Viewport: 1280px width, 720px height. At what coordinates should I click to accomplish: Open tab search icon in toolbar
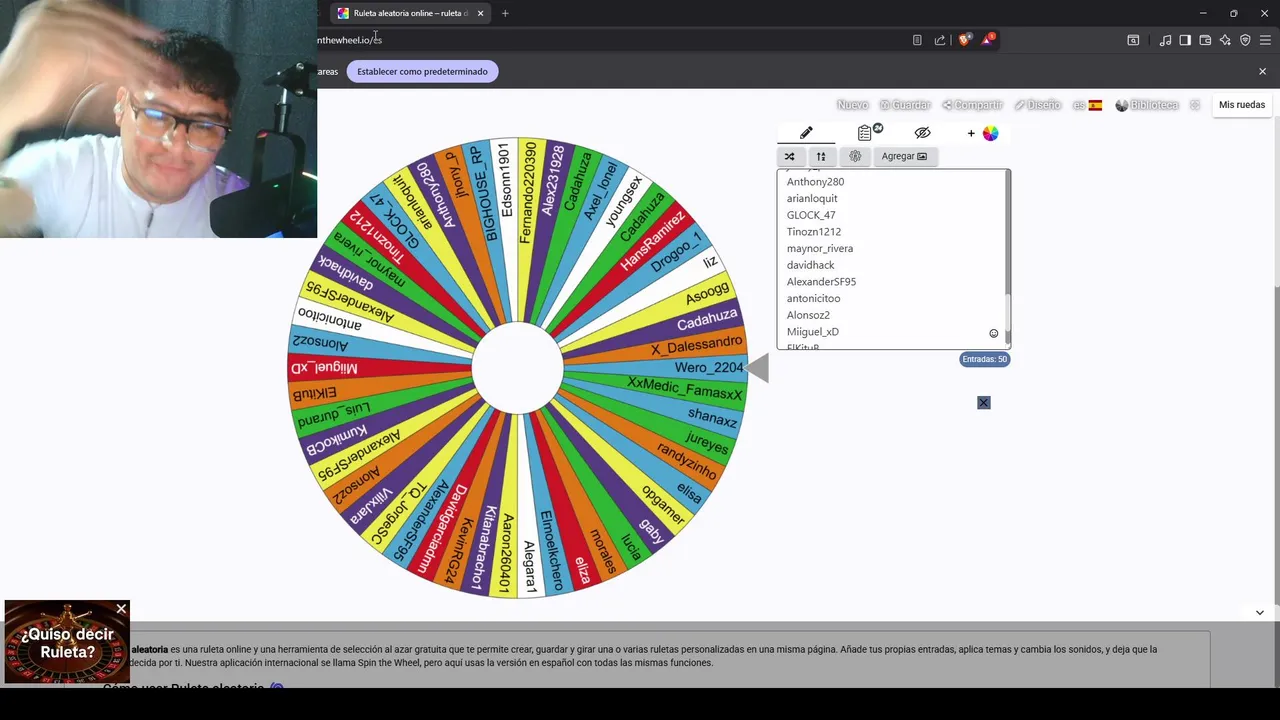point(1133,40)
